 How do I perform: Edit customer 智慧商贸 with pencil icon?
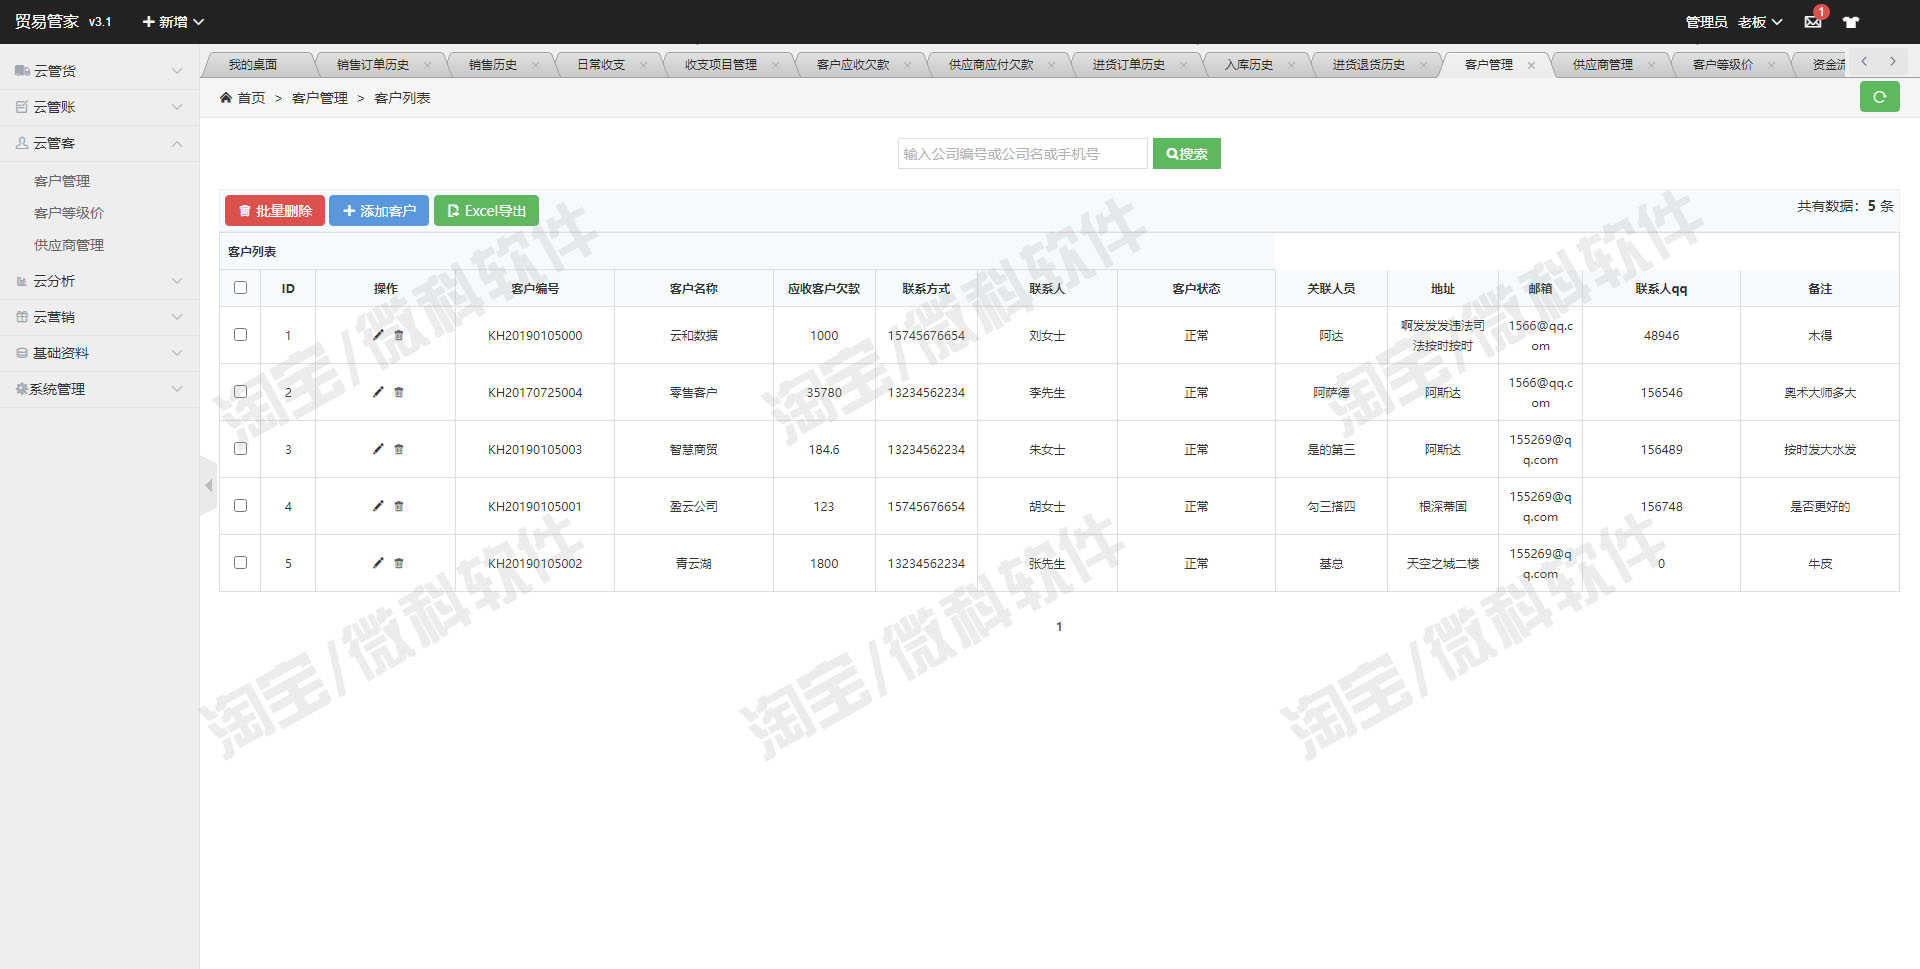click(378, 449)
